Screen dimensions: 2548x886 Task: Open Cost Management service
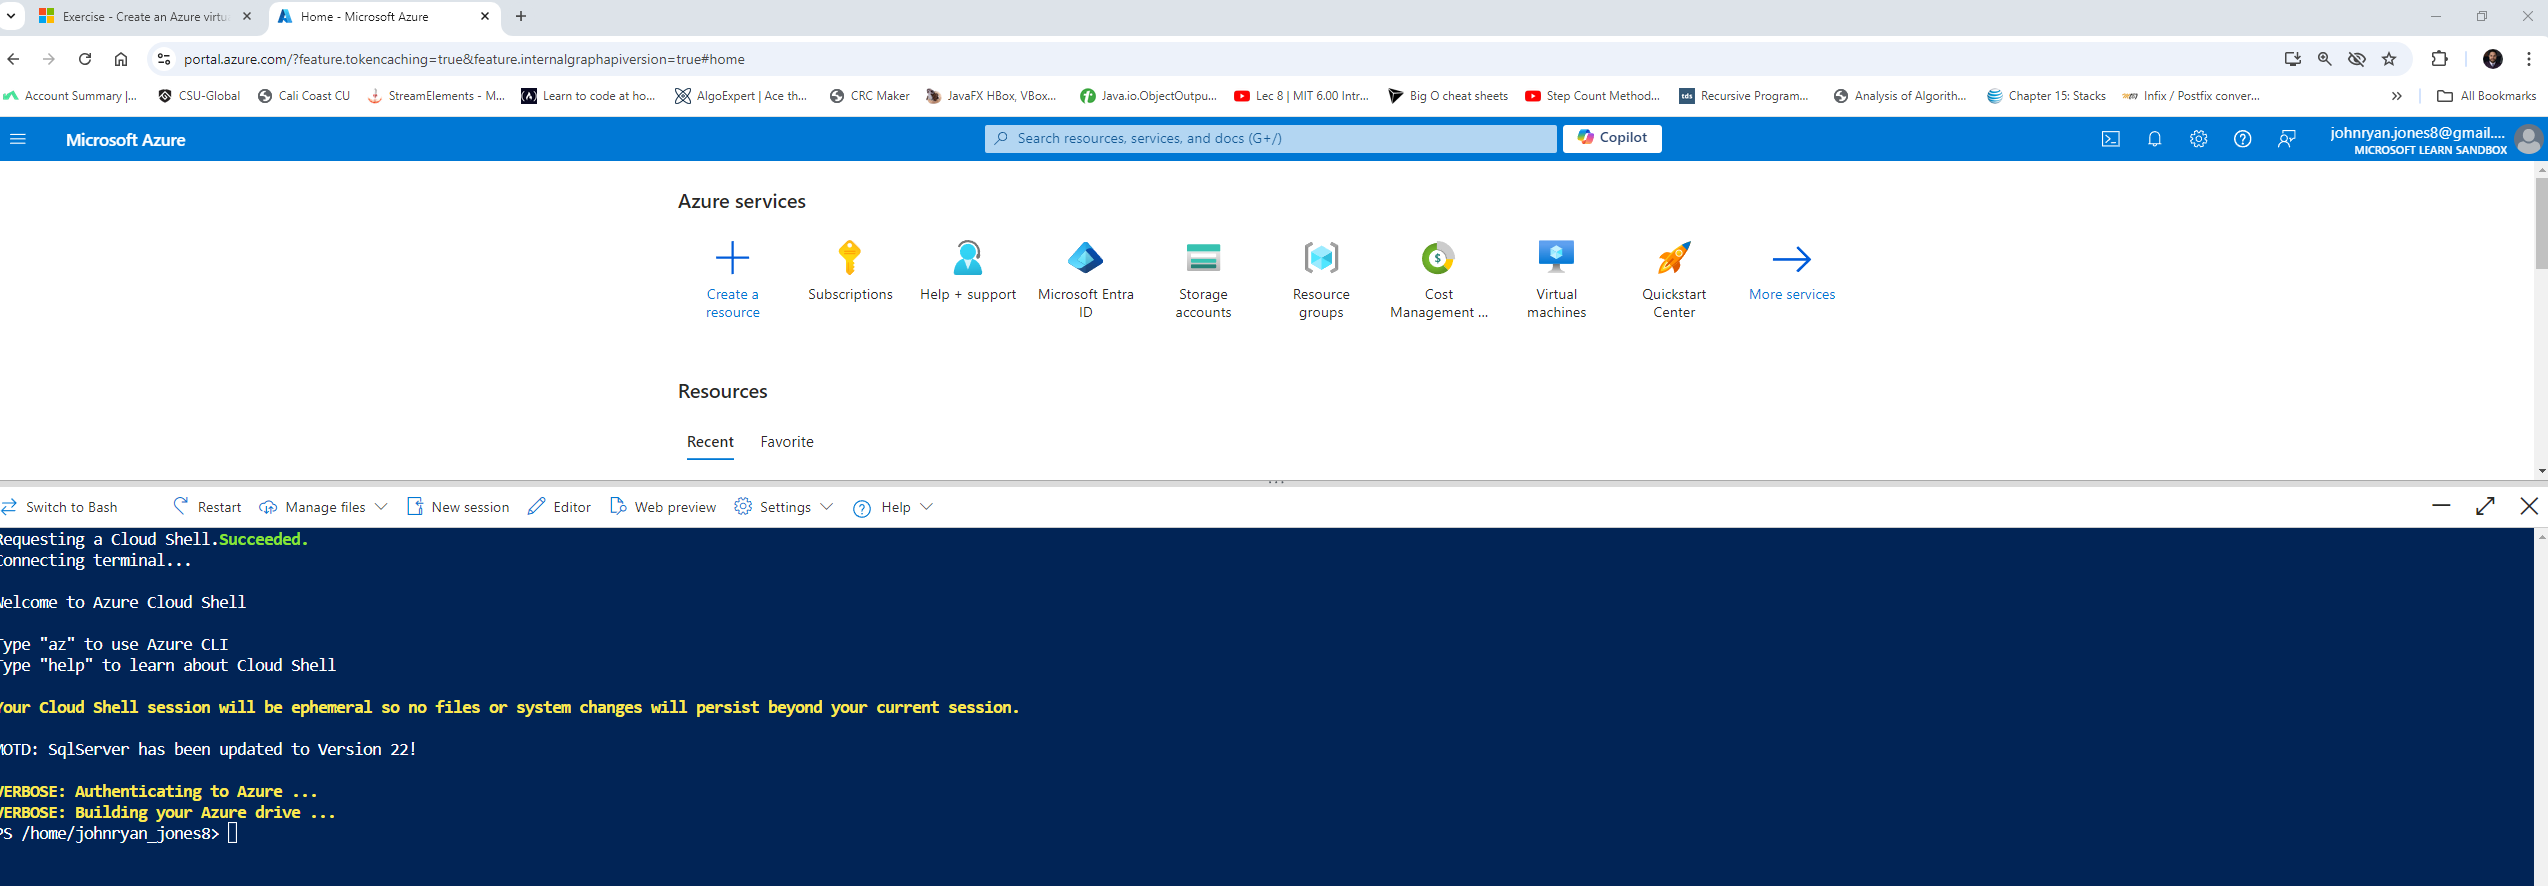click(1438, 258)
